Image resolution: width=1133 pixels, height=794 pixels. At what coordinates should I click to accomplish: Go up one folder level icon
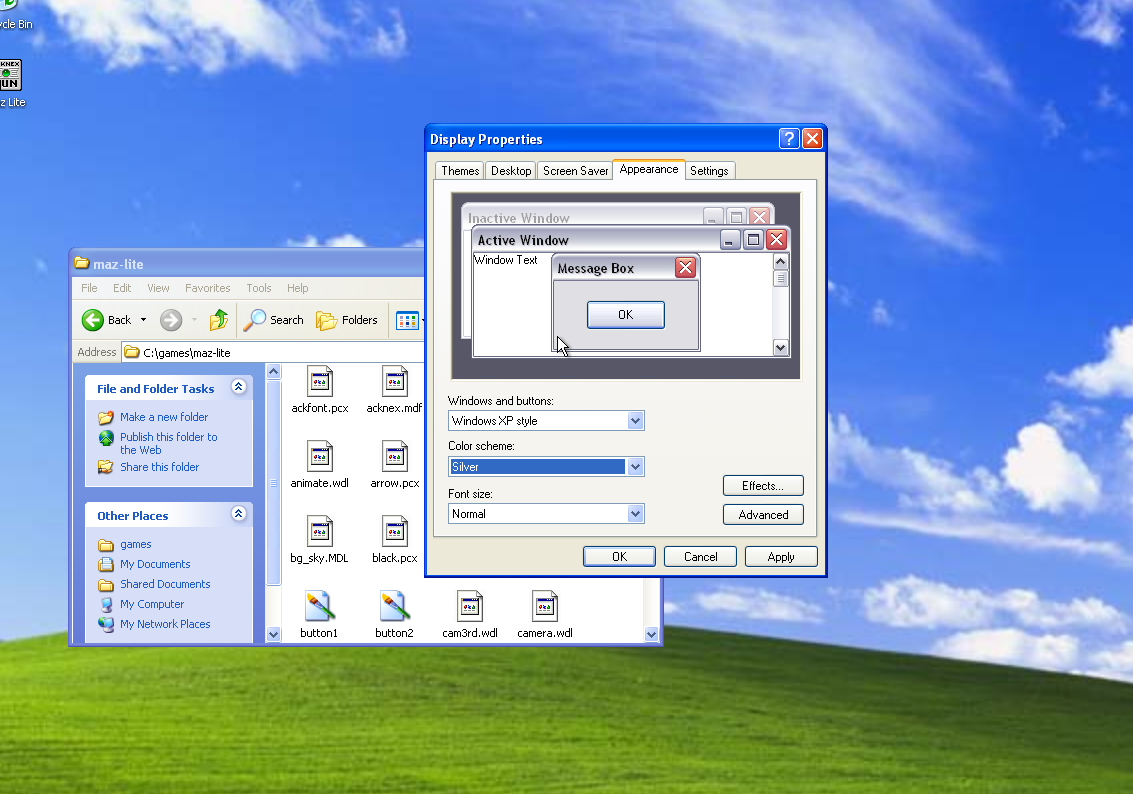tap(219, 319)
